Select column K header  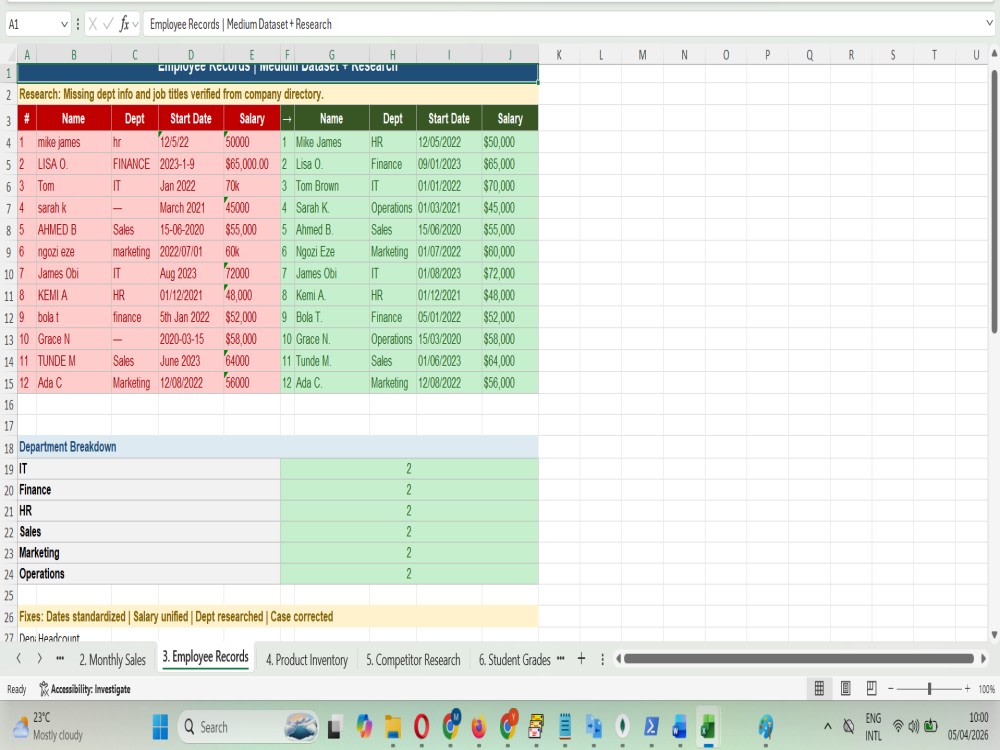(x=559, y=55)
